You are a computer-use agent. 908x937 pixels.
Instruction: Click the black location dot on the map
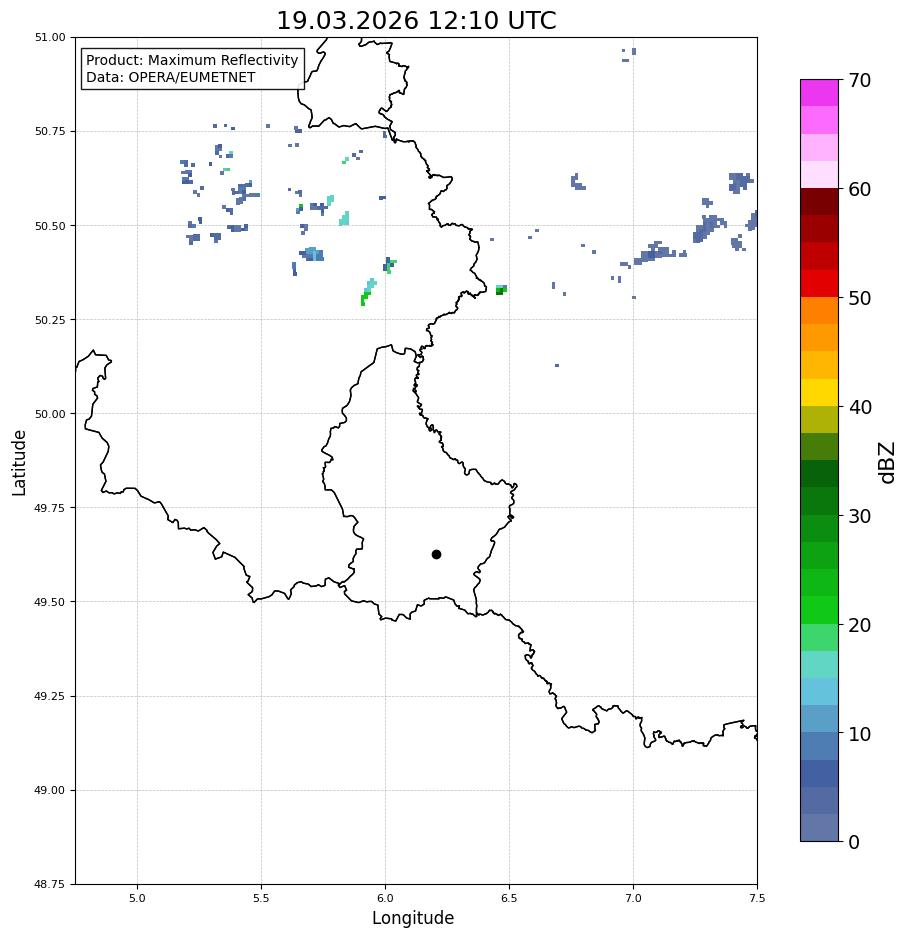click(x=436, y=555)
